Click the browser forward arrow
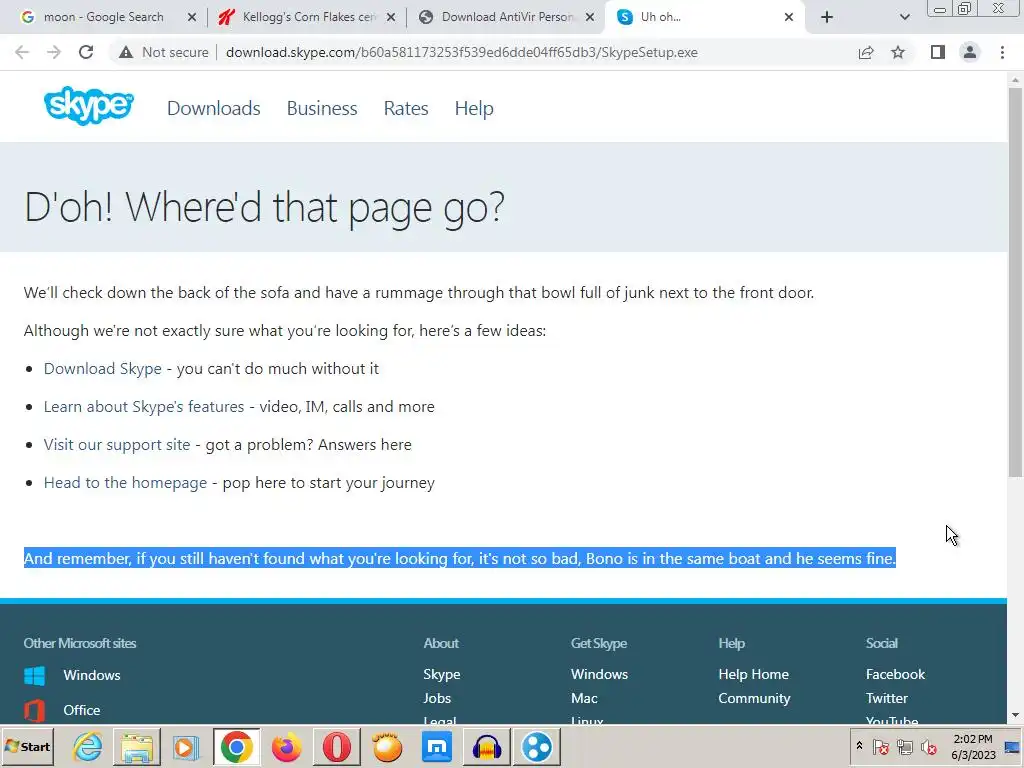This screenshot has height=768, width=1024. coord(54,52)
